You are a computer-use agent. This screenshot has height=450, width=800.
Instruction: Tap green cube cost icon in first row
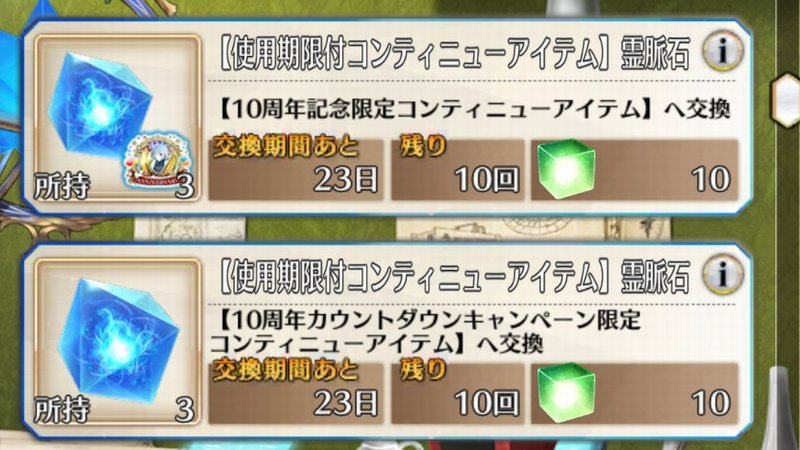566,168
